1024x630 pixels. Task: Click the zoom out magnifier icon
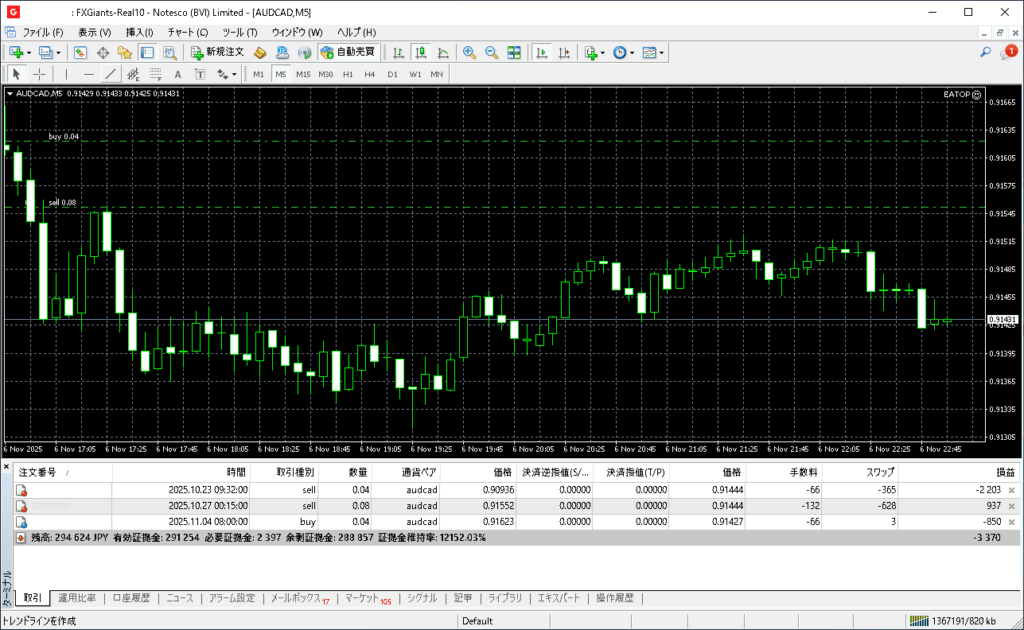(491, 52)
